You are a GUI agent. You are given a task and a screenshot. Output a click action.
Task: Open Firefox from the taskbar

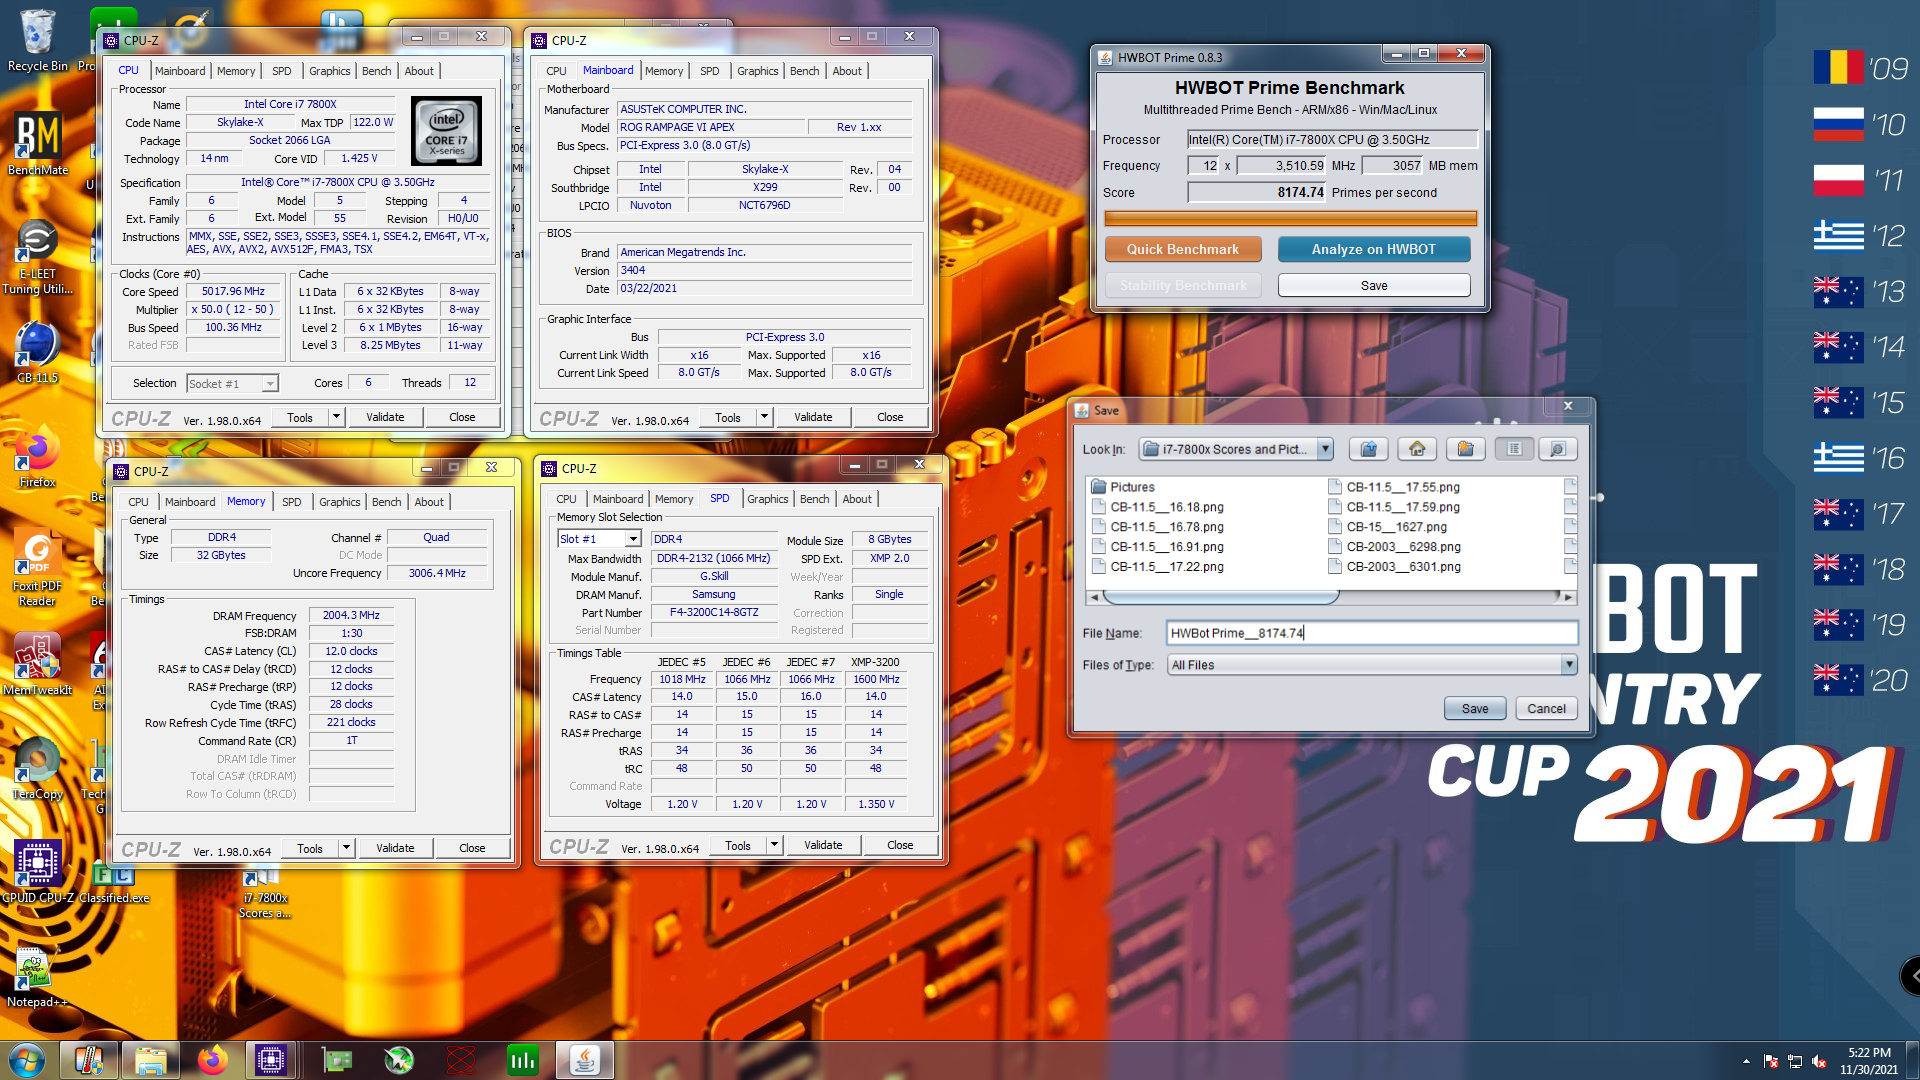click(x=212, y=1060)
